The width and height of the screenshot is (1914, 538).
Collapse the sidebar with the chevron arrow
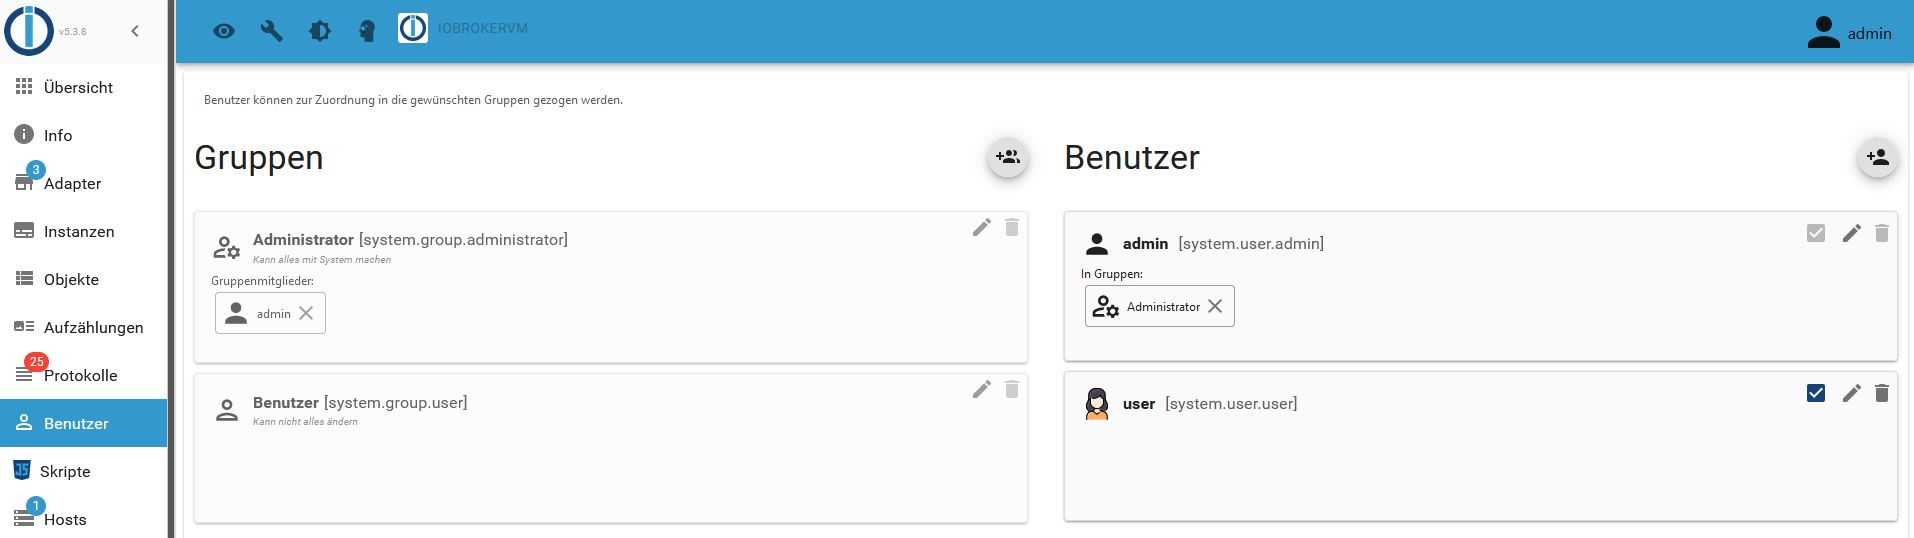(x=135, y=31)
